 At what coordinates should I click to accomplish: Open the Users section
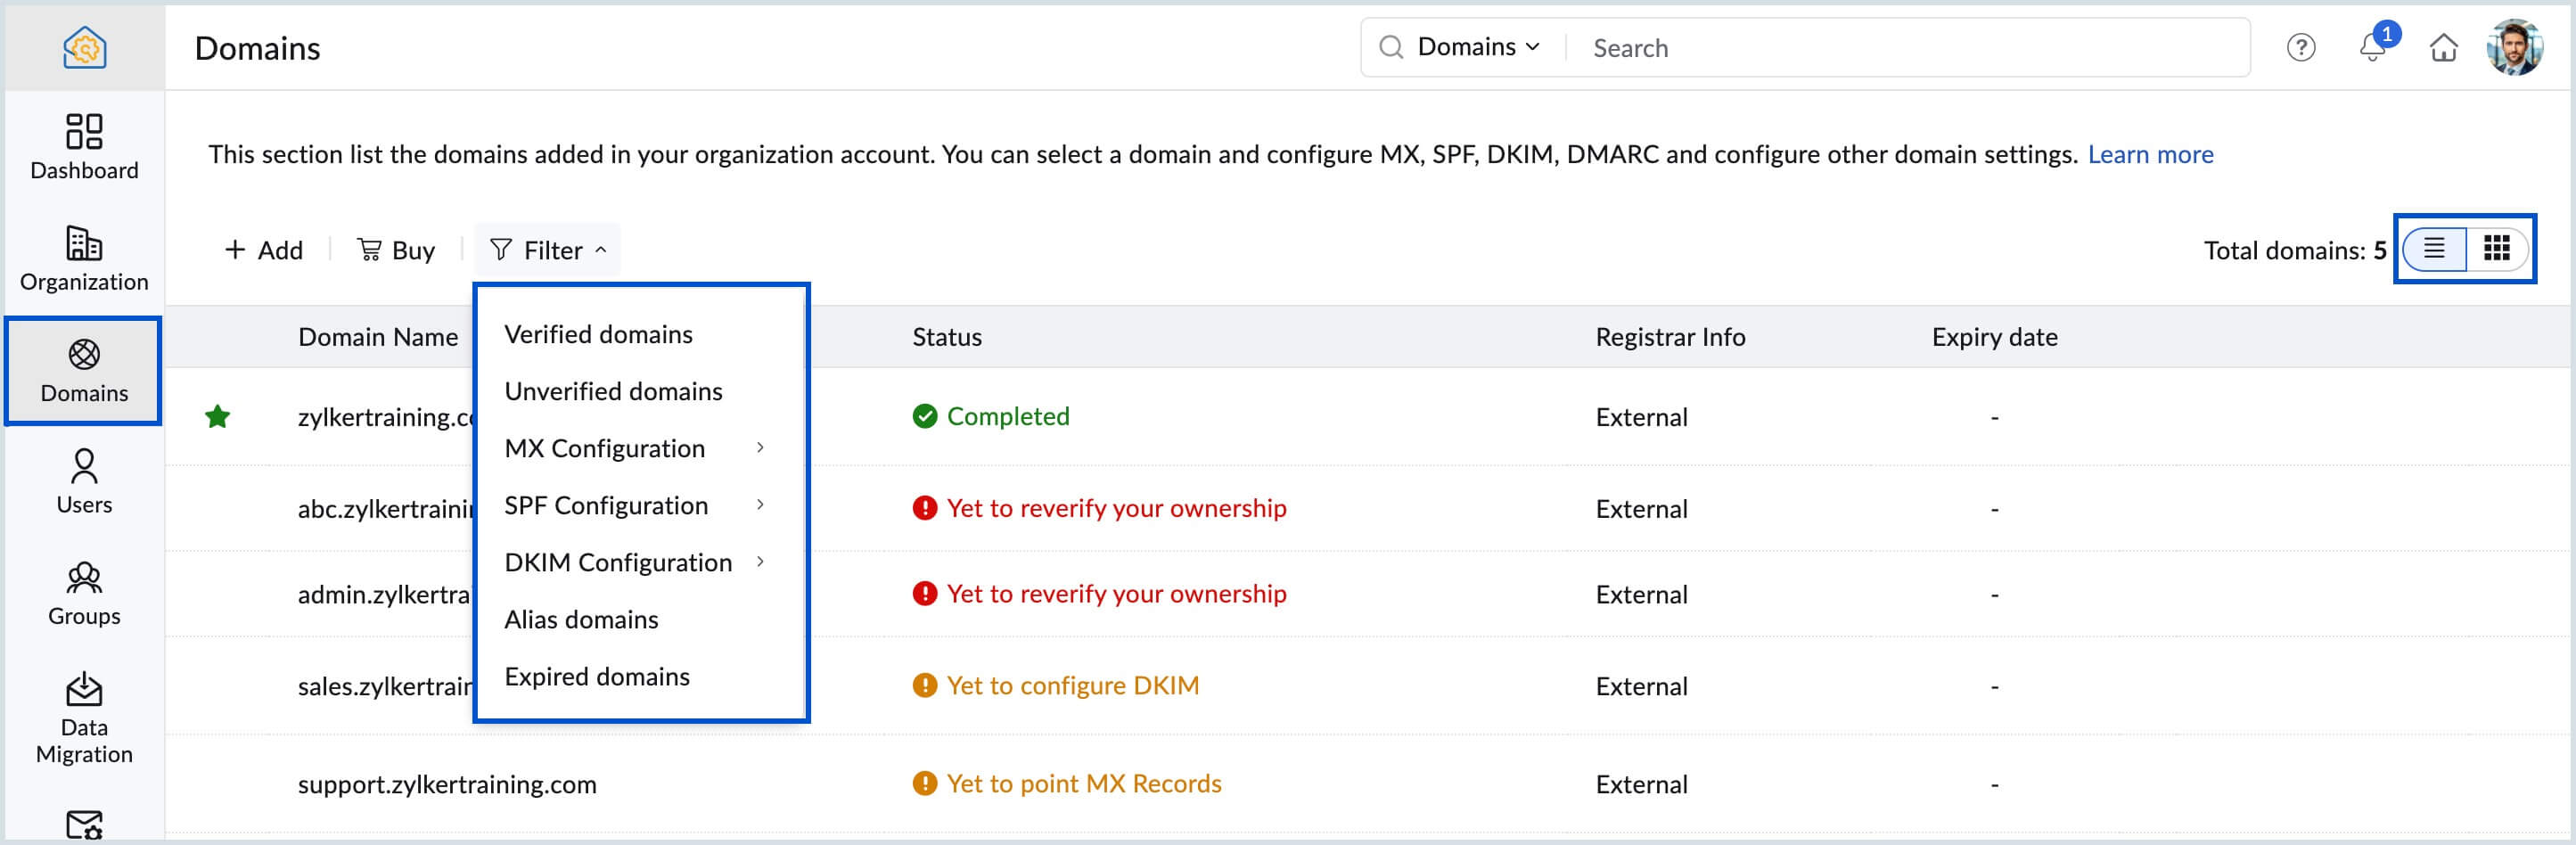84,481
